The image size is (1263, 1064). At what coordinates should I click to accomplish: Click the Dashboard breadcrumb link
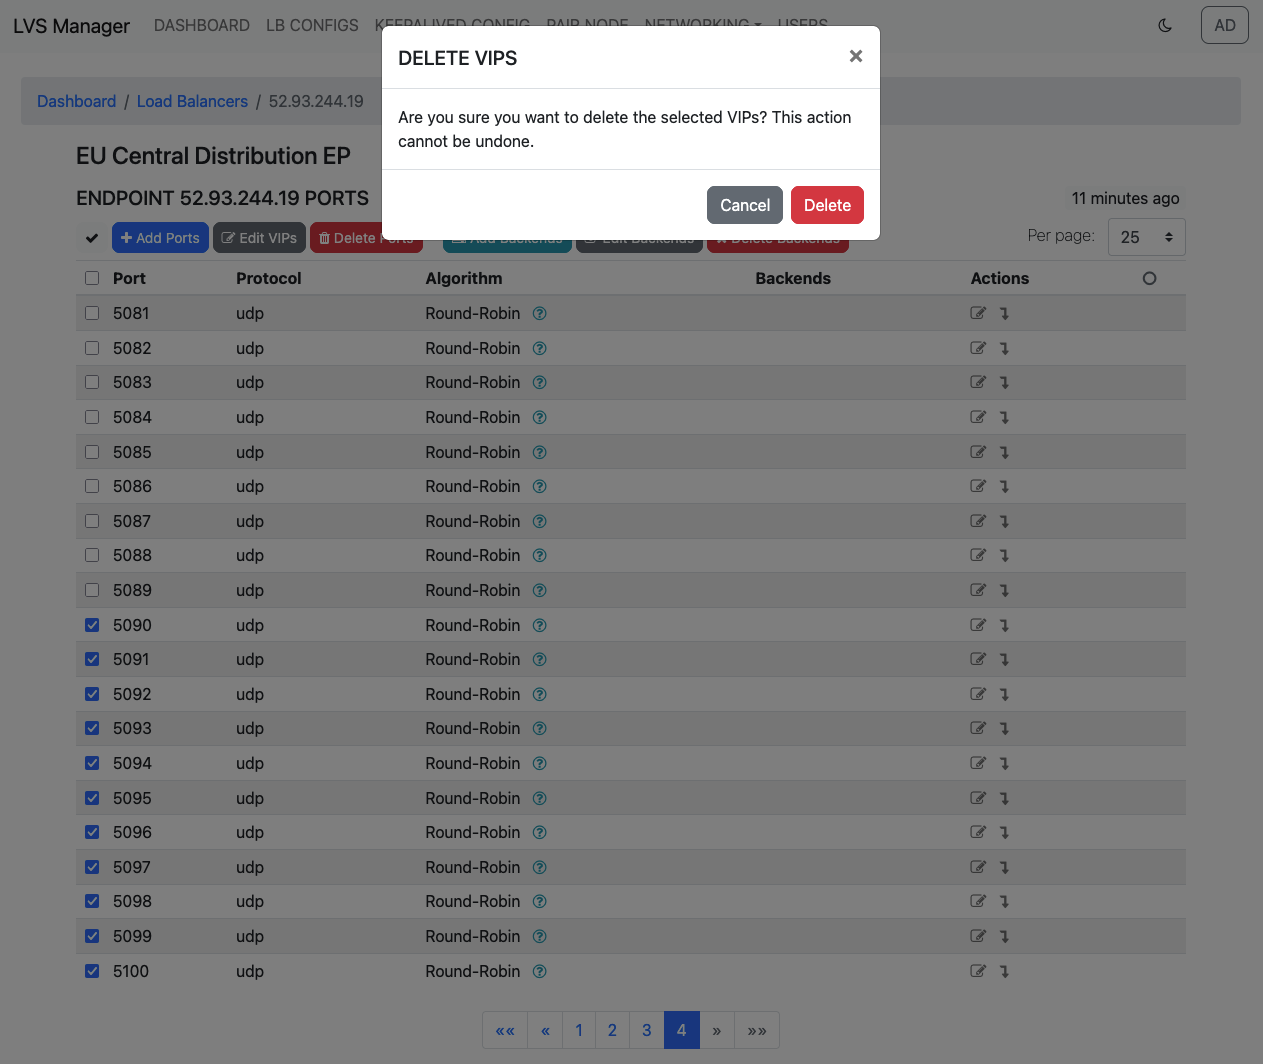click(x=77, y=101)
